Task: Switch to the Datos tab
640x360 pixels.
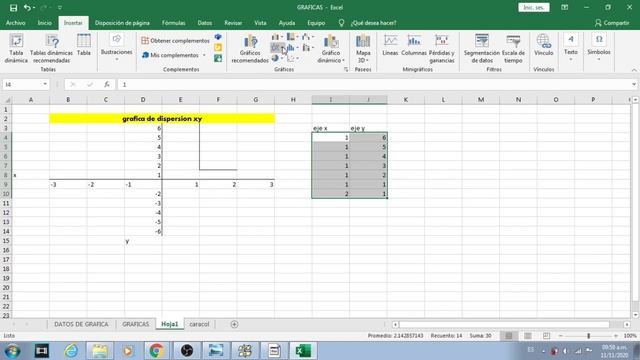Action: click(x=204, y=23)
